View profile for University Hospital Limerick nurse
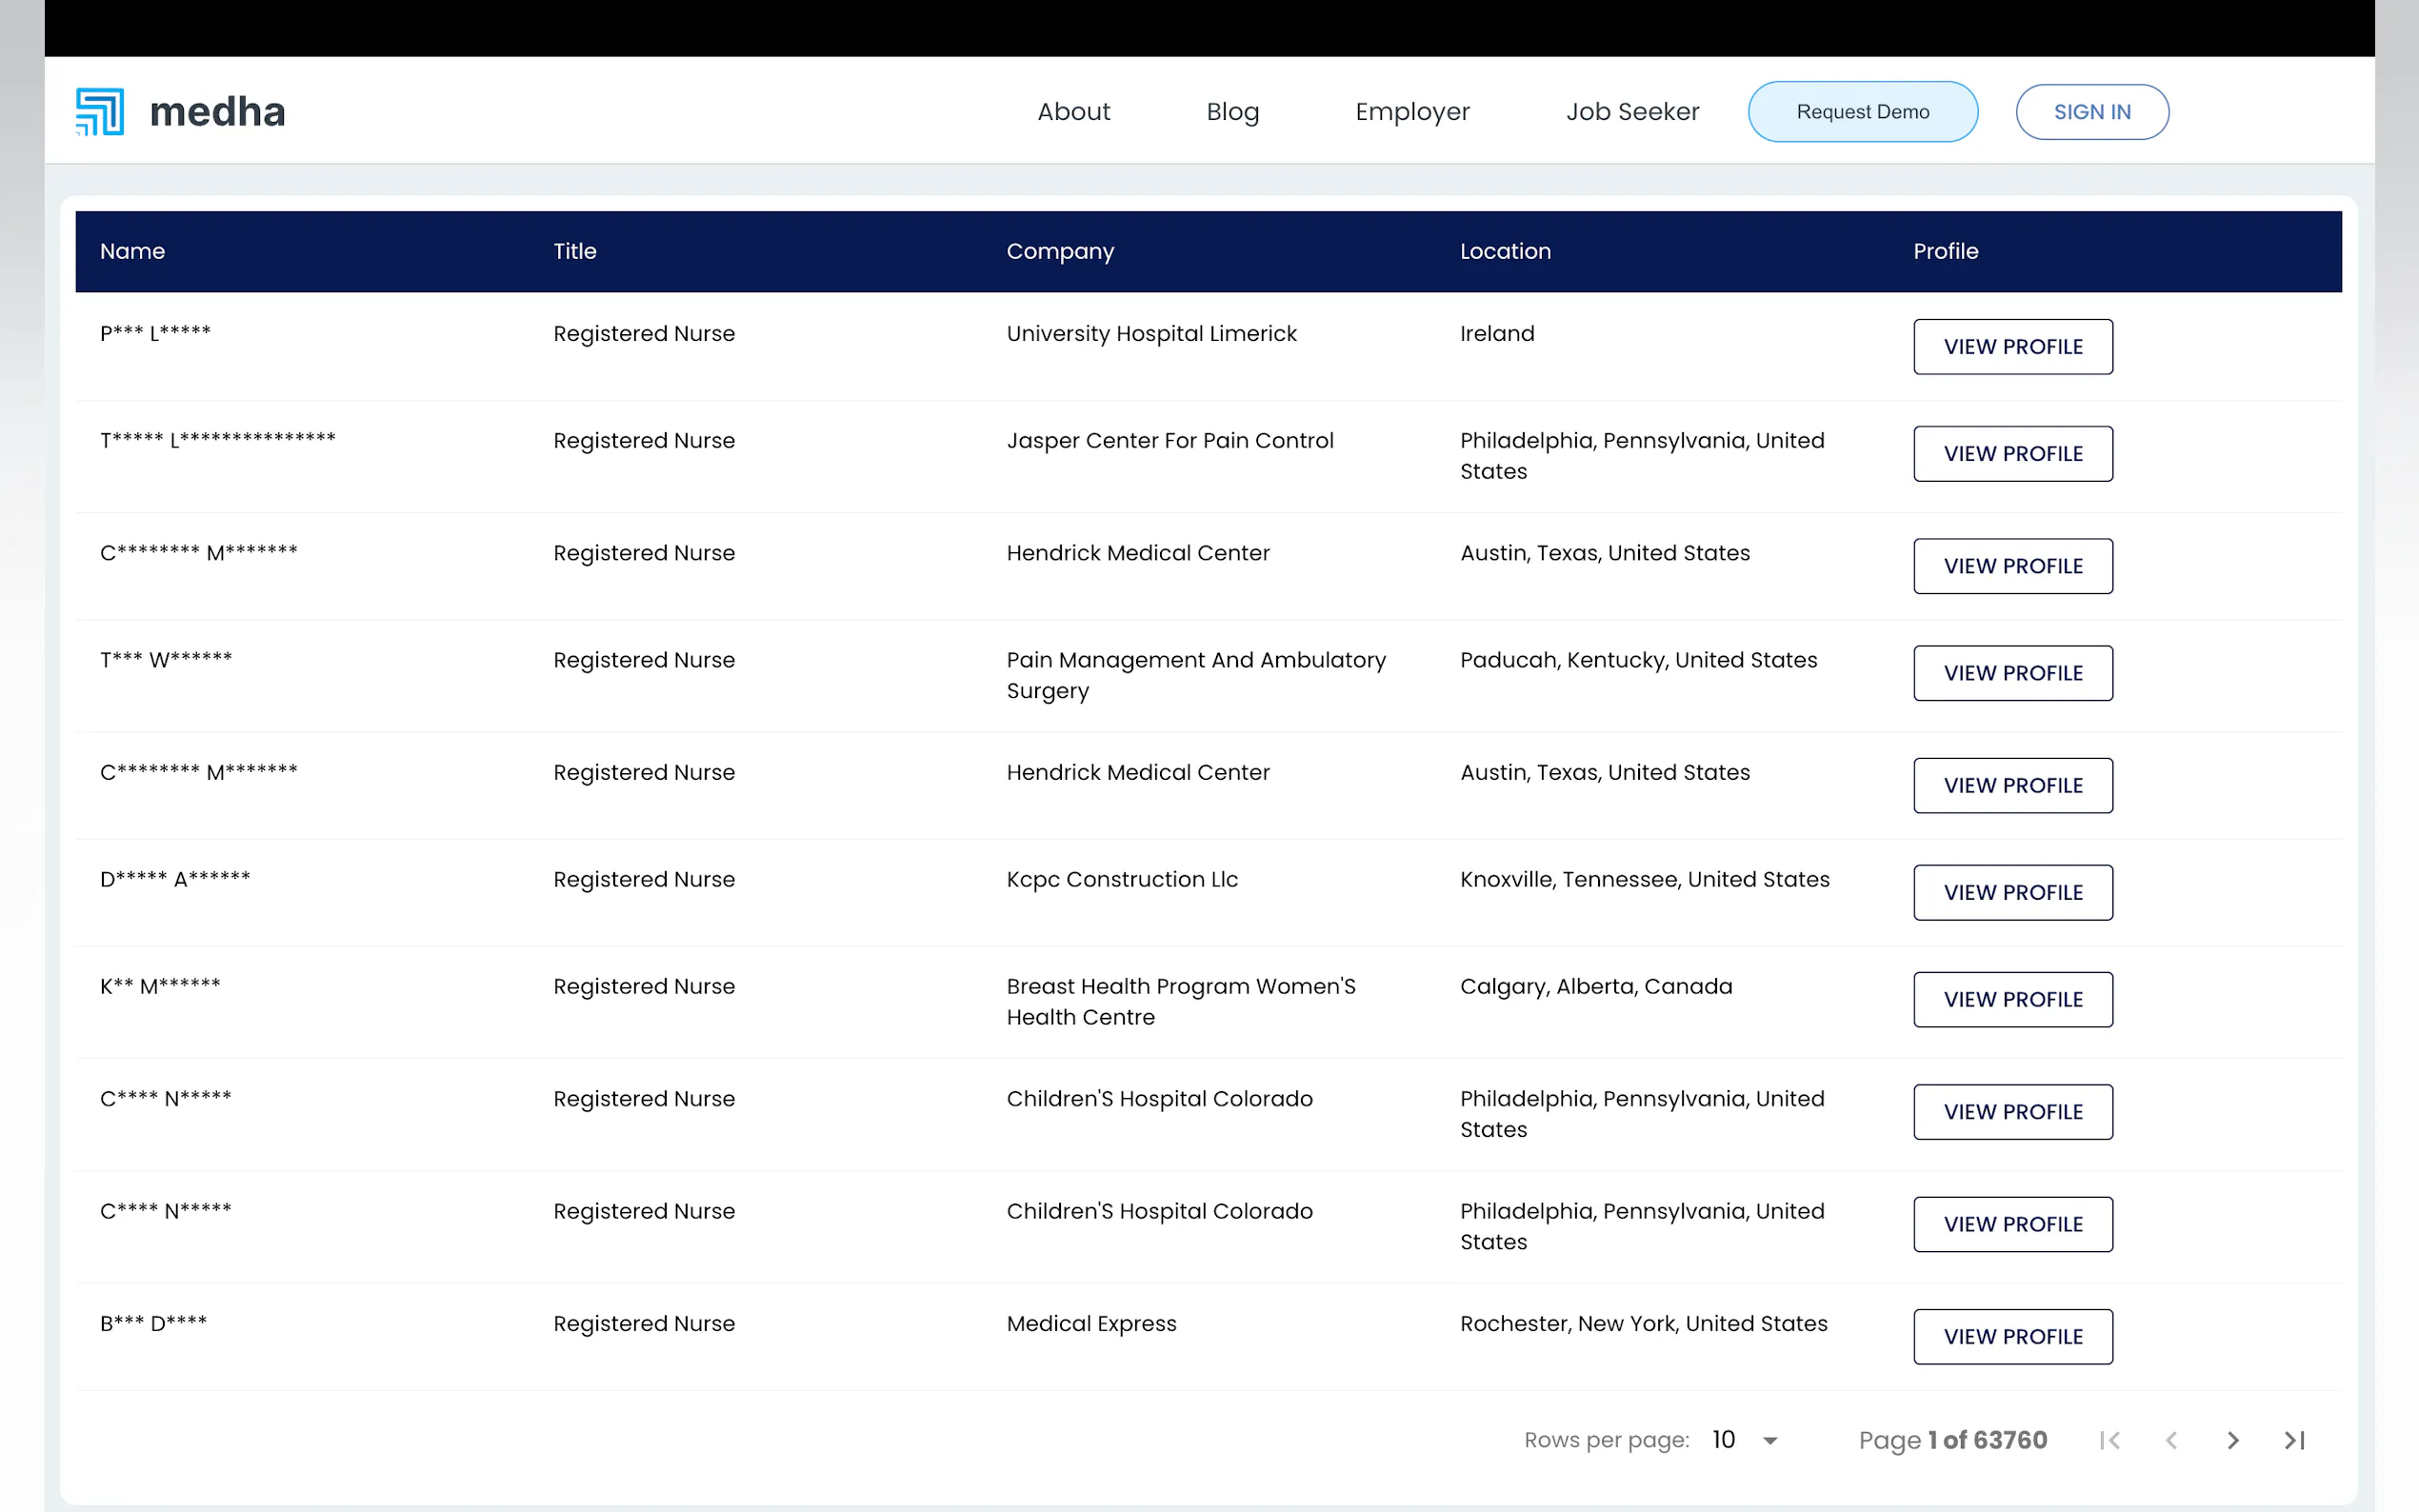 tap(2012, 347)
